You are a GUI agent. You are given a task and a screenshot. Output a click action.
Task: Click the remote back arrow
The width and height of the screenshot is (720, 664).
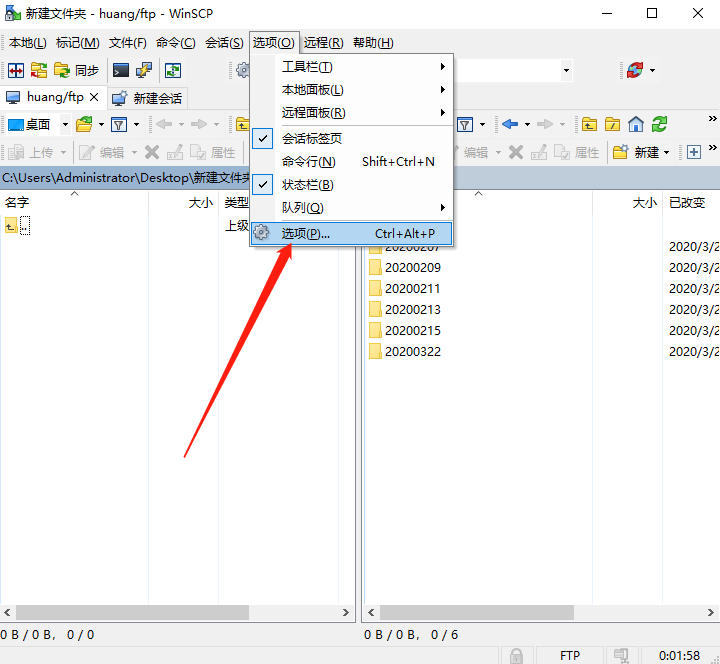(510, 125)
